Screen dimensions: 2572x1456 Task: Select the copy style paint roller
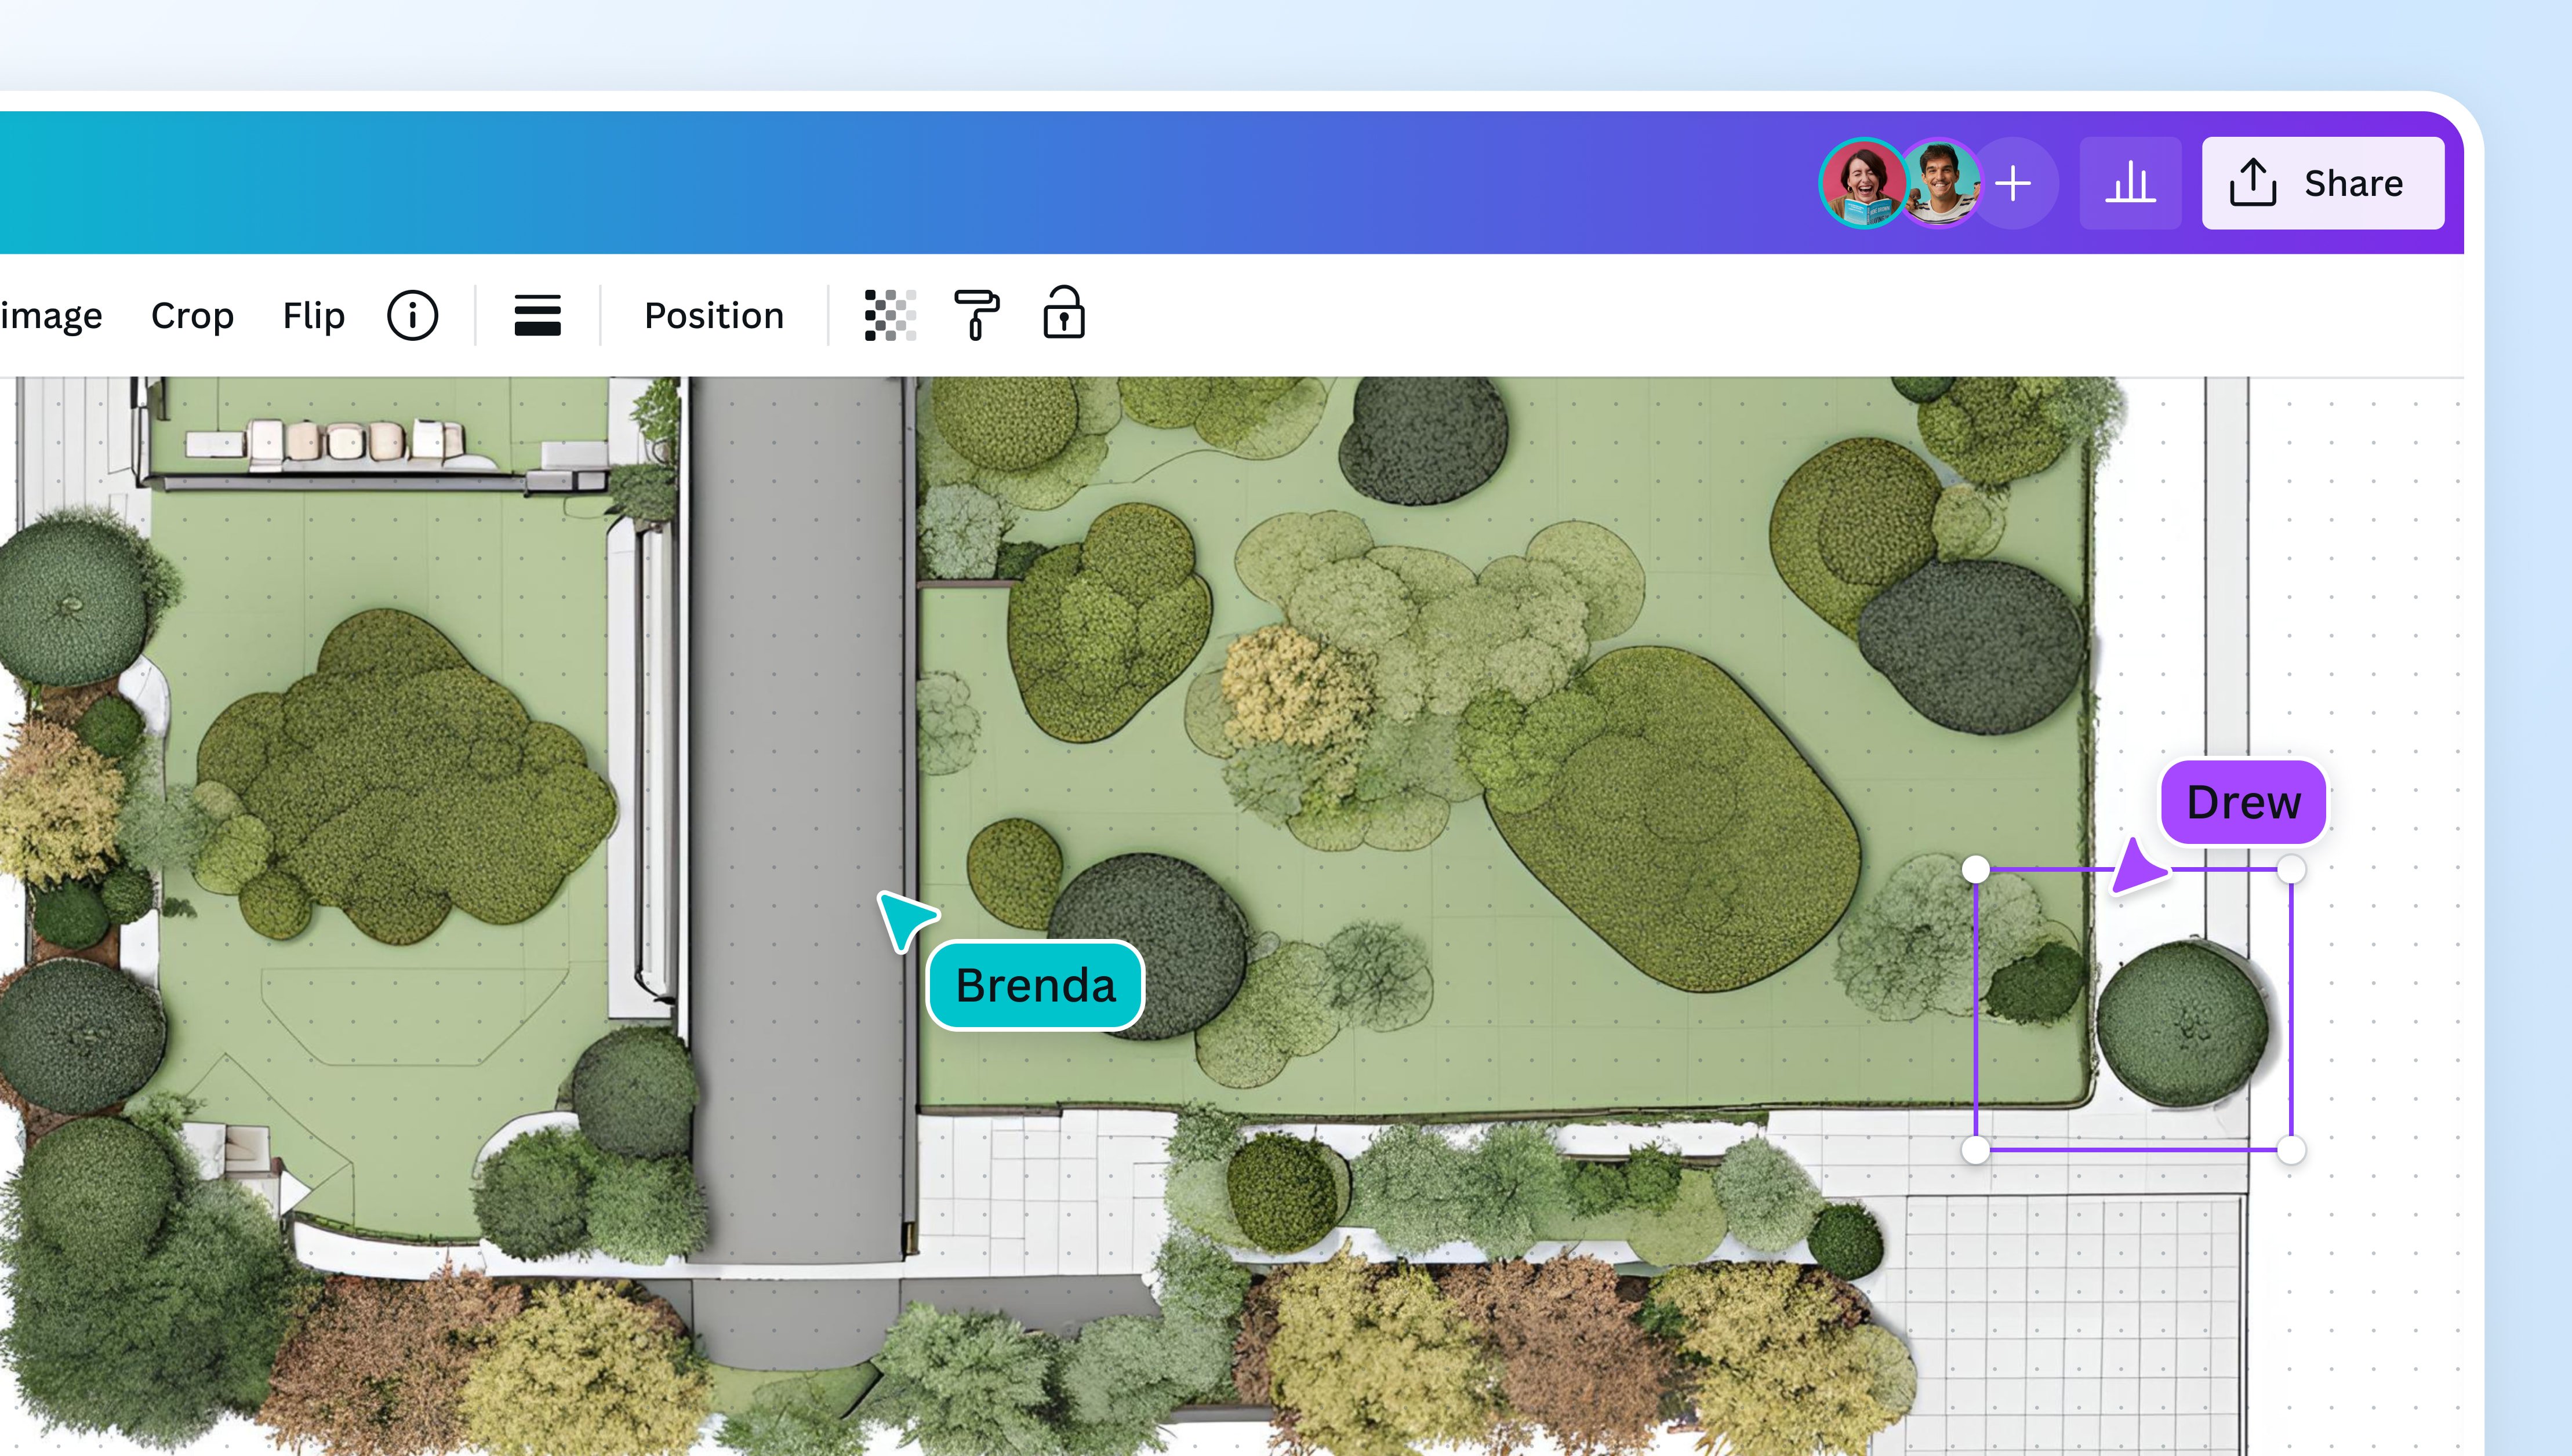977,315
